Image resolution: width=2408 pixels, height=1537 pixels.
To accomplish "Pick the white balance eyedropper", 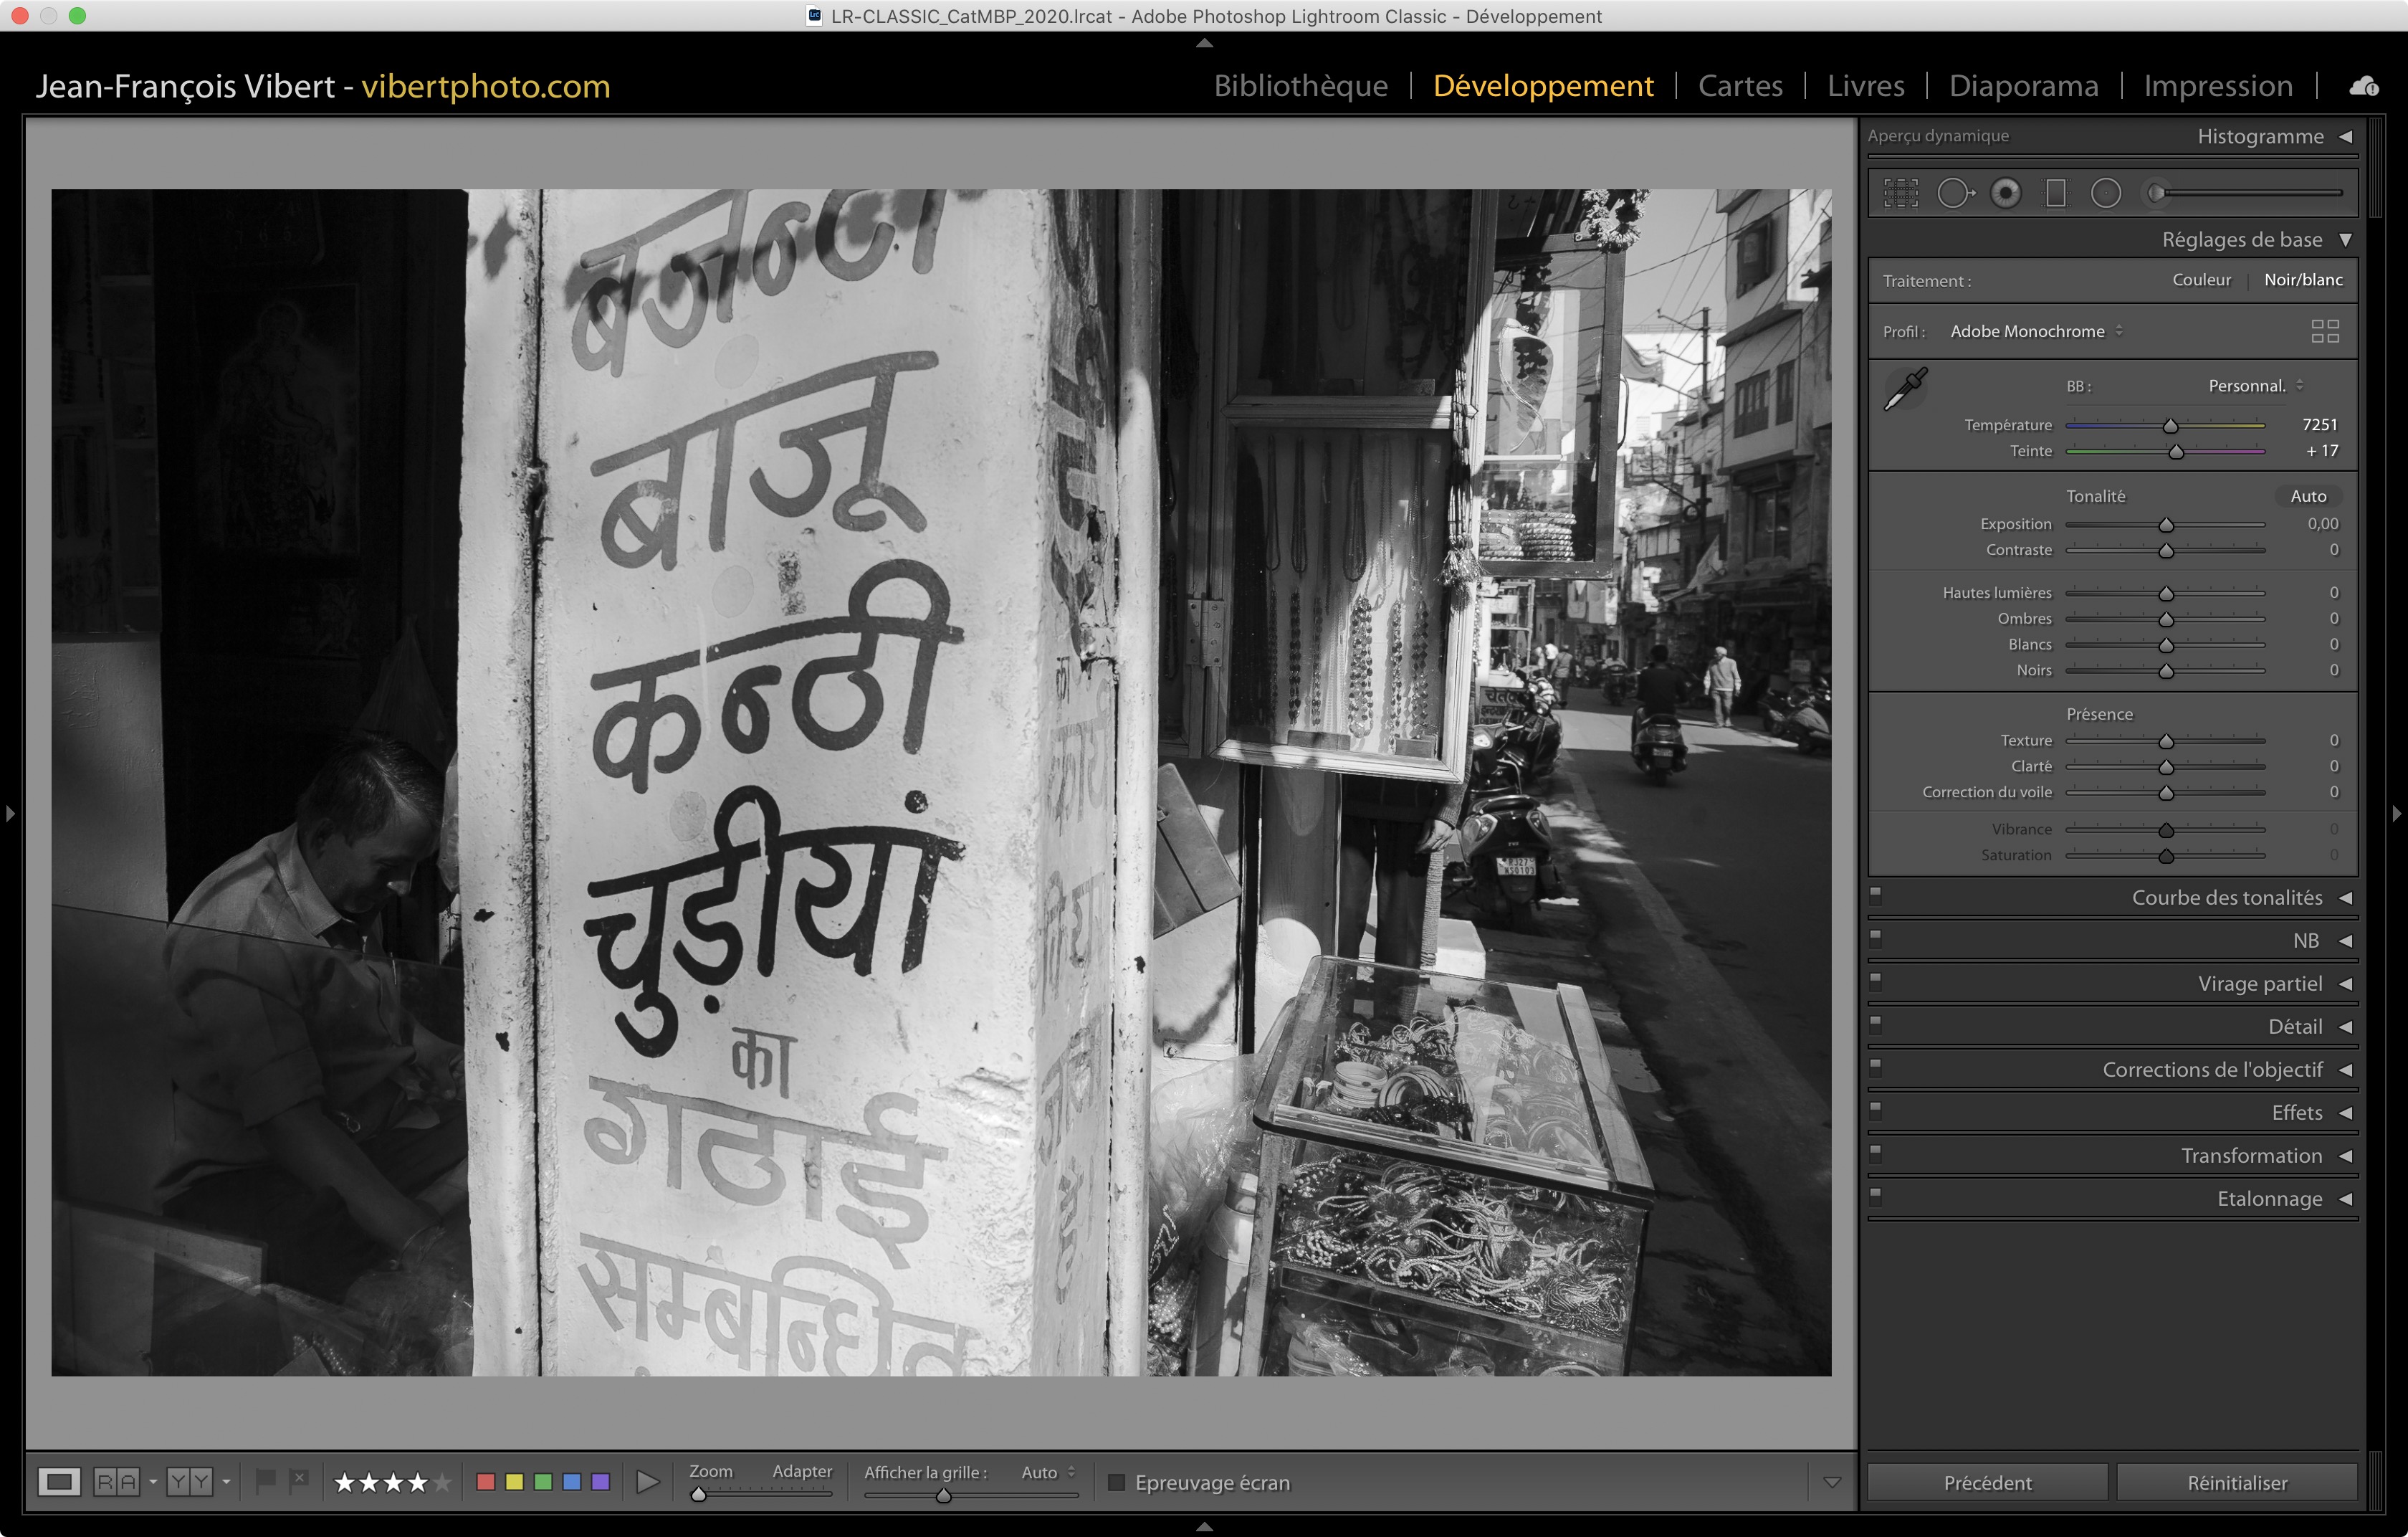I will [x=1906, y=389].
